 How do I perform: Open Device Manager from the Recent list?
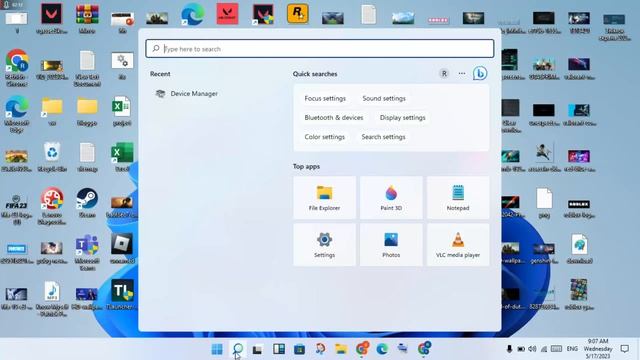[187, 94]
